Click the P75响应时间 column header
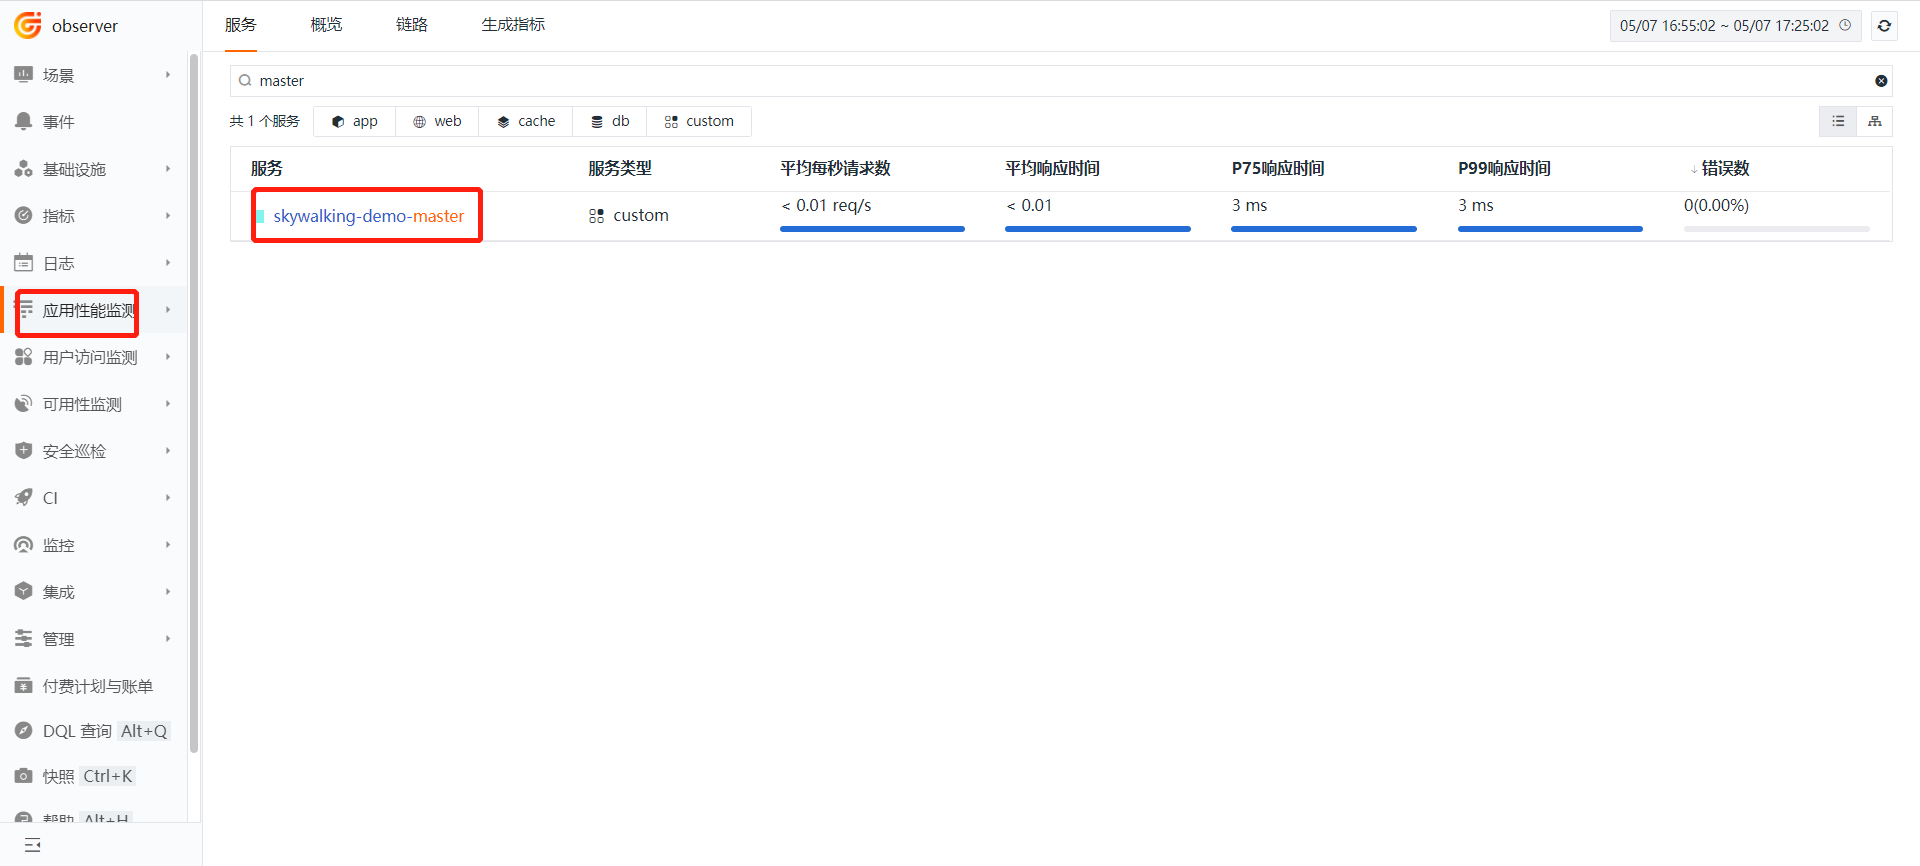The image size is (1920, 866). tap(1278, 169)
